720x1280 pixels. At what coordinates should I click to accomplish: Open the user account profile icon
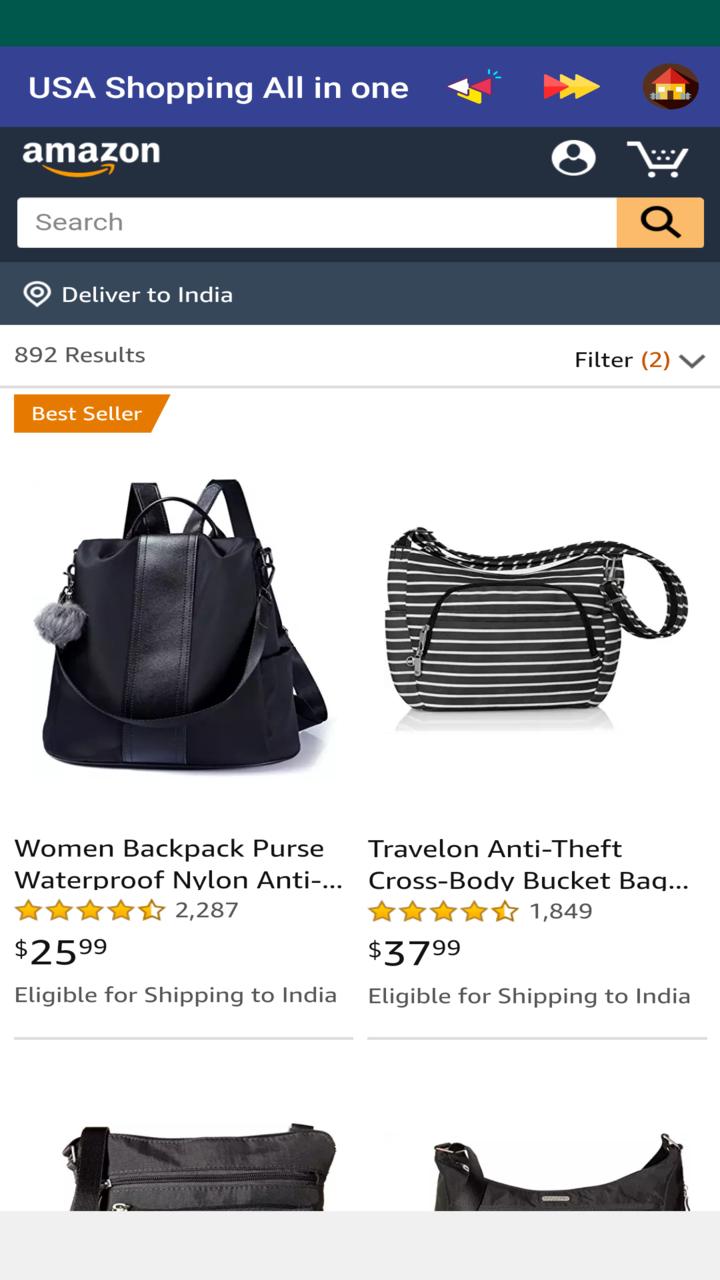[573, 158]
